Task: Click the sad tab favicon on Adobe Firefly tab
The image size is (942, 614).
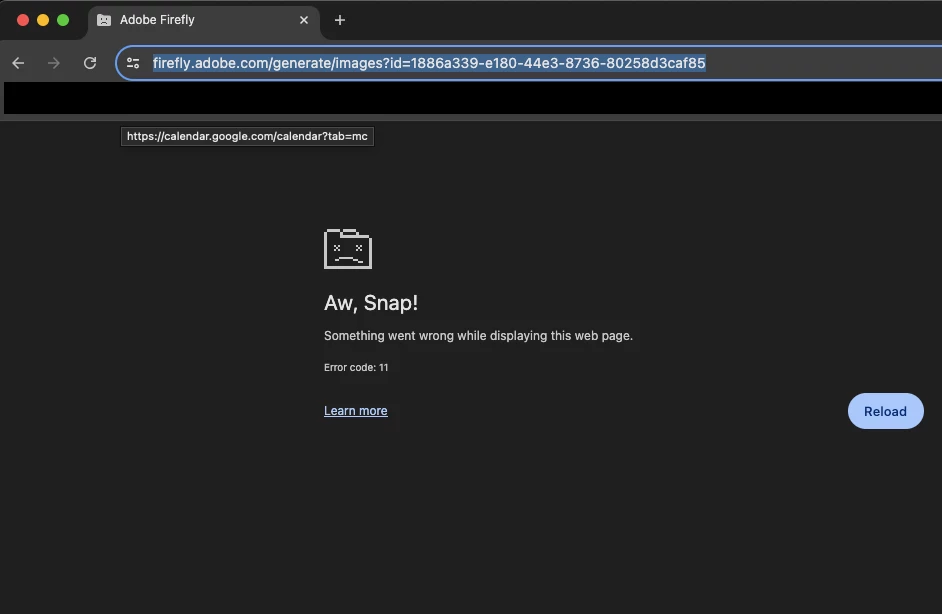Action: [x=104, y=20]
